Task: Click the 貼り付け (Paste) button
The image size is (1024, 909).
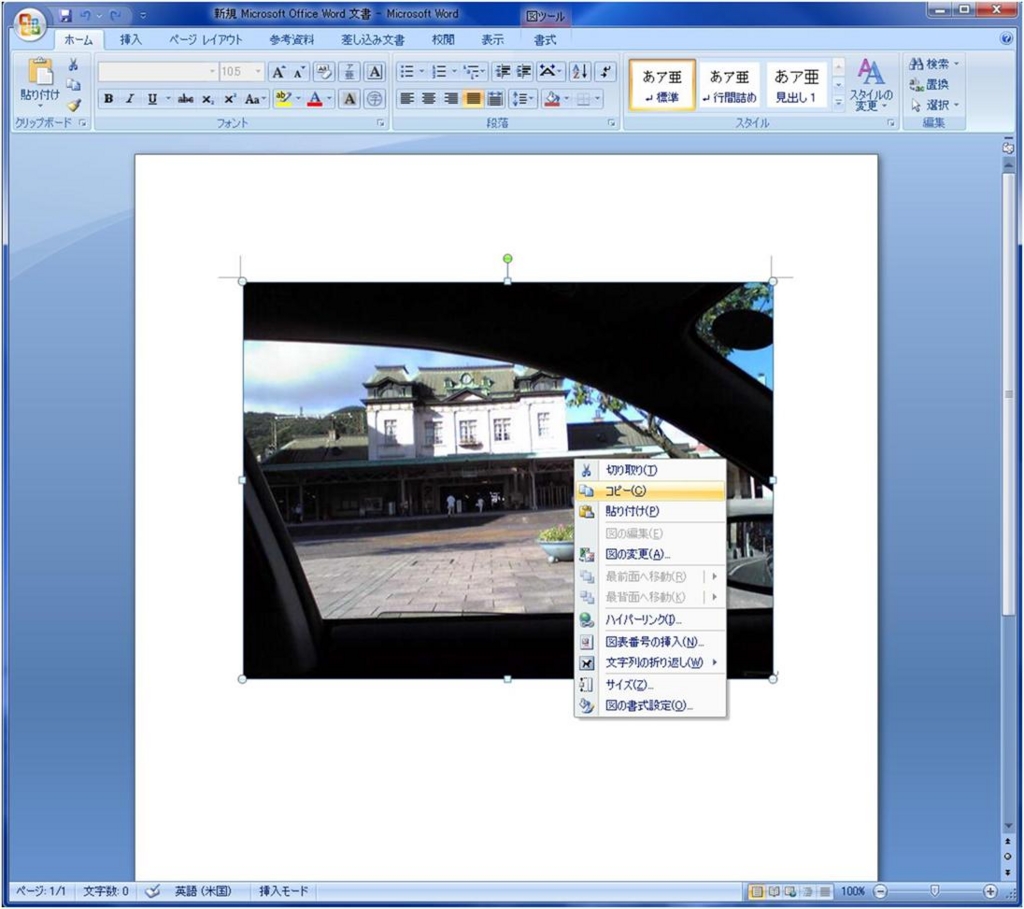Action: 37,78
